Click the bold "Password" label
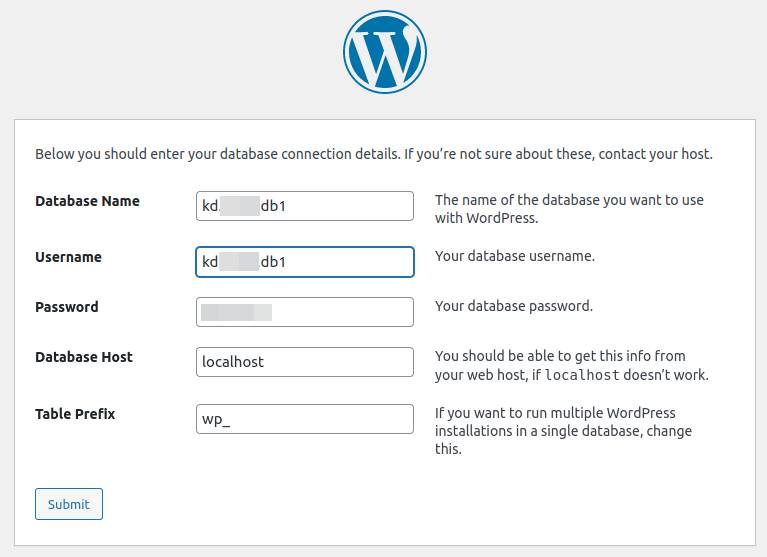Image resolution: width=767 pixels, height=557 pixels. pos(67,307)
